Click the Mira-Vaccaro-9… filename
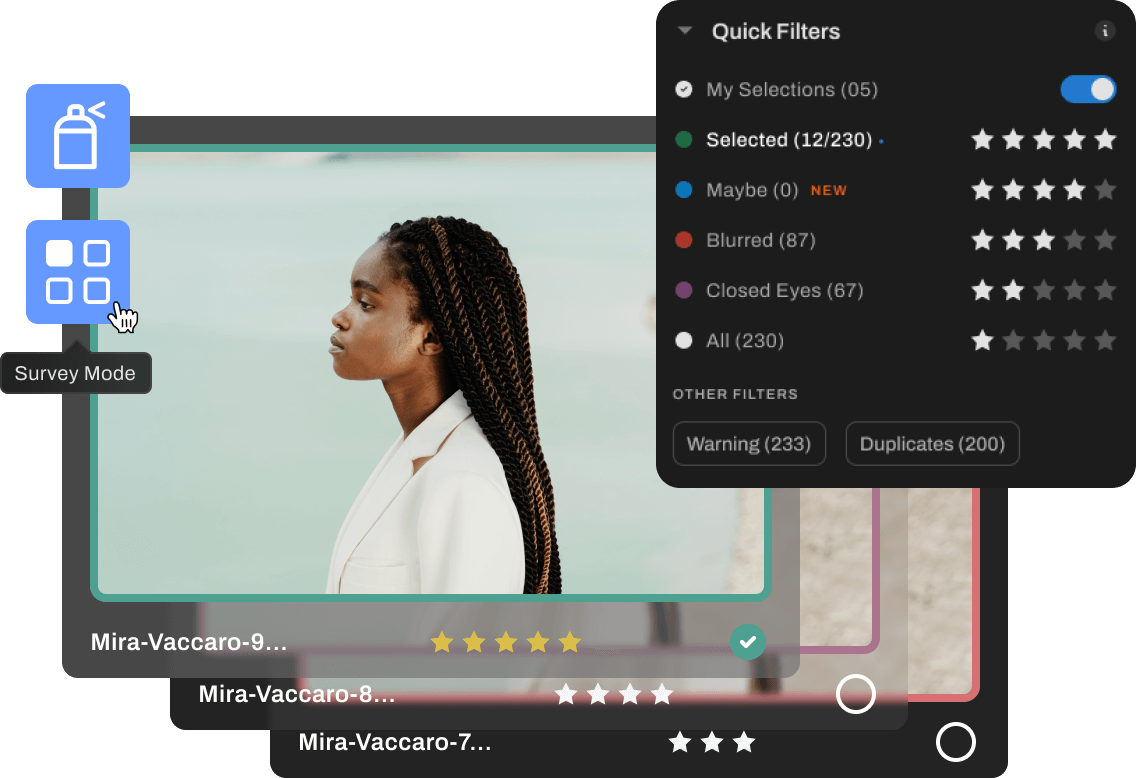 click(189, 642)
